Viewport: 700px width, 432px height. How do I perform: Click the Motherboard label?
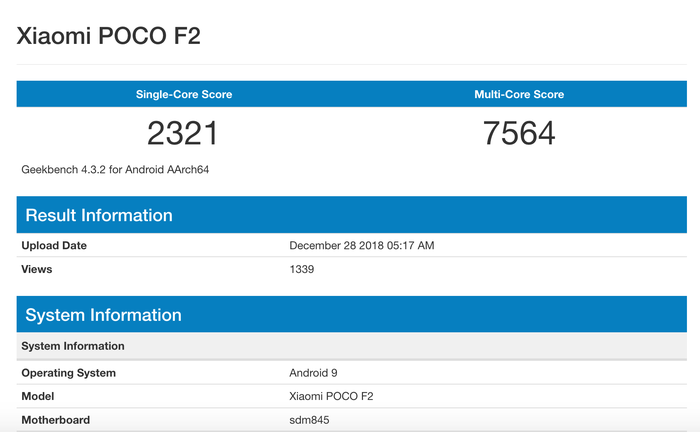[x=55, y=420]
